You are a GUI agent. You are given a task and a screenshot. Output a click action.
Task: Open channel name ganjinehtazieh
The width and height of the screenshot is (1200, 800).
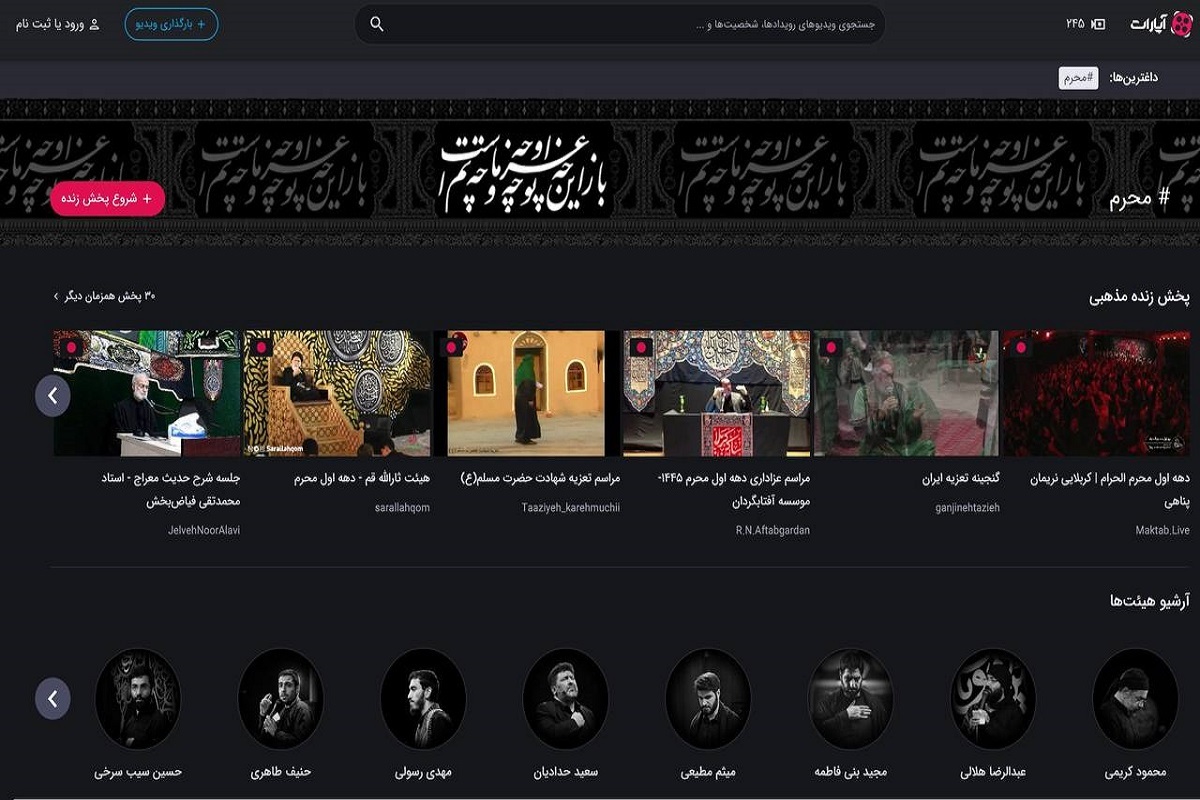(967, 508)
